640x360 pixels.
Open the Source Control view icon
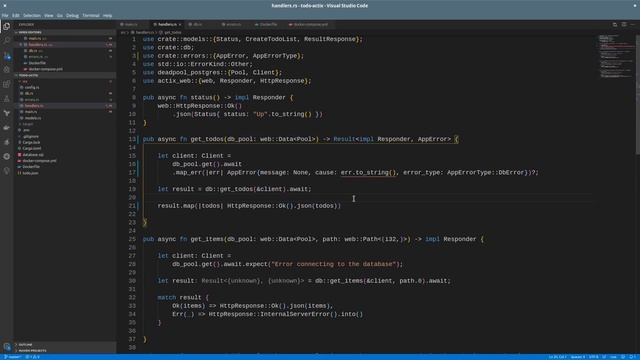coord(7,56)
